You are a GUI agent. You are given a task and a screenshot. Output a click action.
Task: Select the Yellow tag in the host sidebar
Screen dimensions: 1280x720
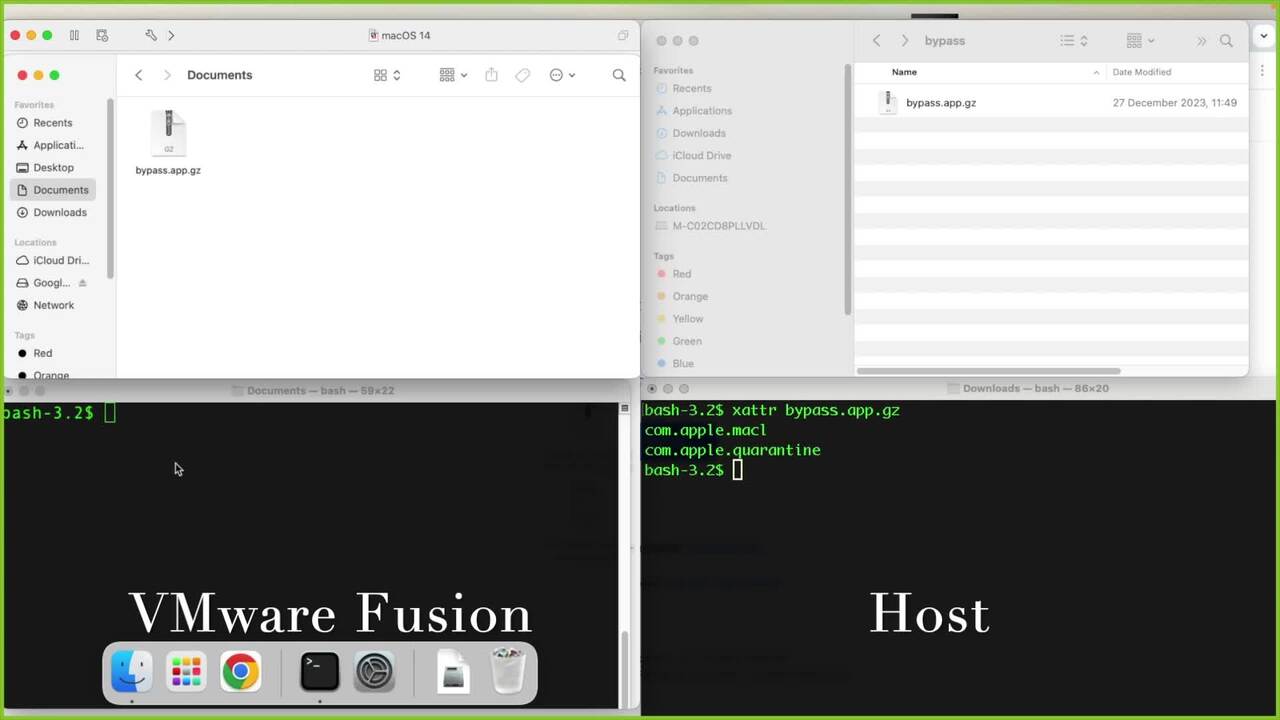click(687, 318)
